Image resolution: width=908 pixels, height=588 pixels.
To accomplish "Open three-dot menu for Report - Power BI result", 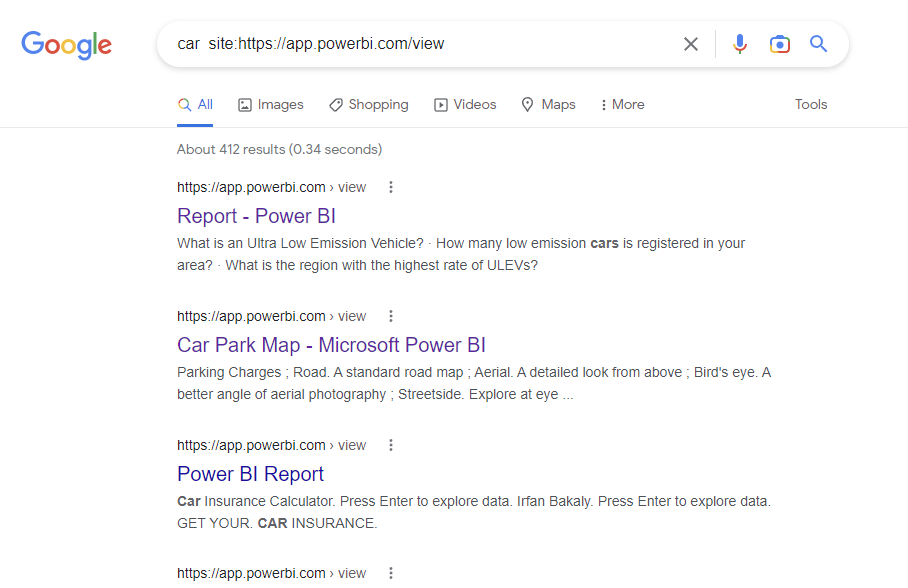I will pyautogui.click(x=391, y=187).
